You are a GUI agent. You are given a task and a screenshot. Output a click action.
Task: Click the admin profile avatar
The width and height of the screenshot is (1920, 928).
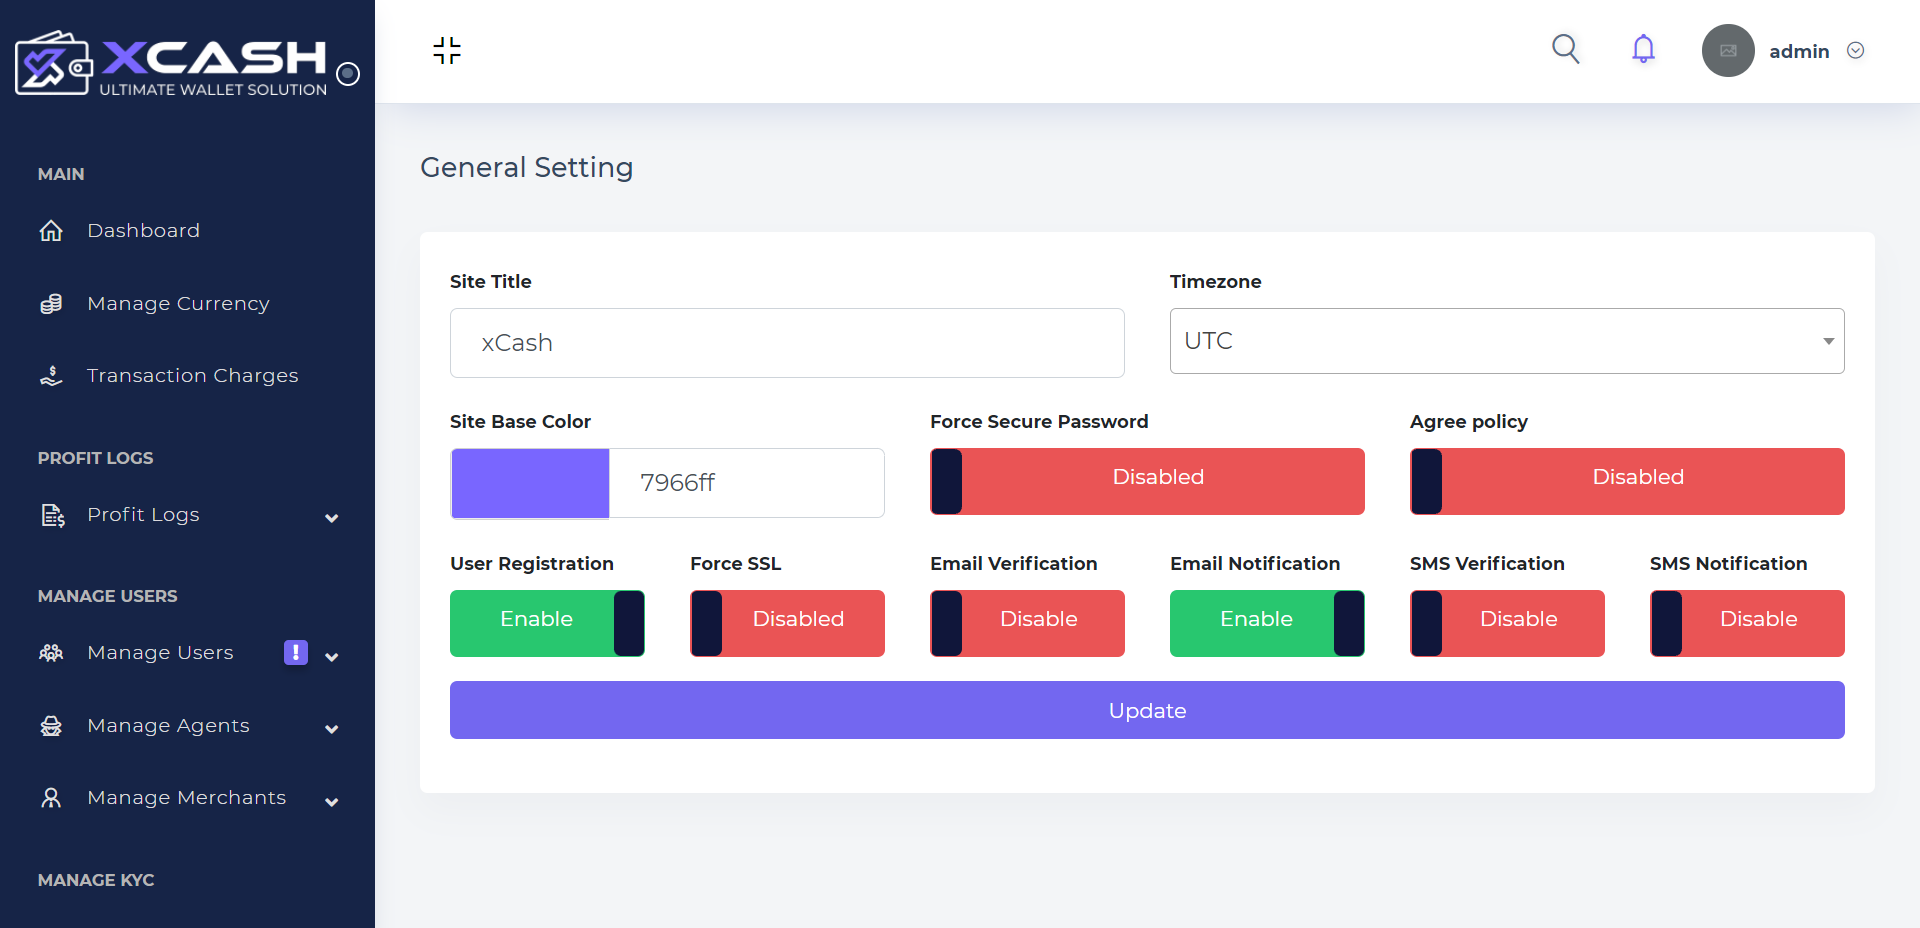[1728, 51]
